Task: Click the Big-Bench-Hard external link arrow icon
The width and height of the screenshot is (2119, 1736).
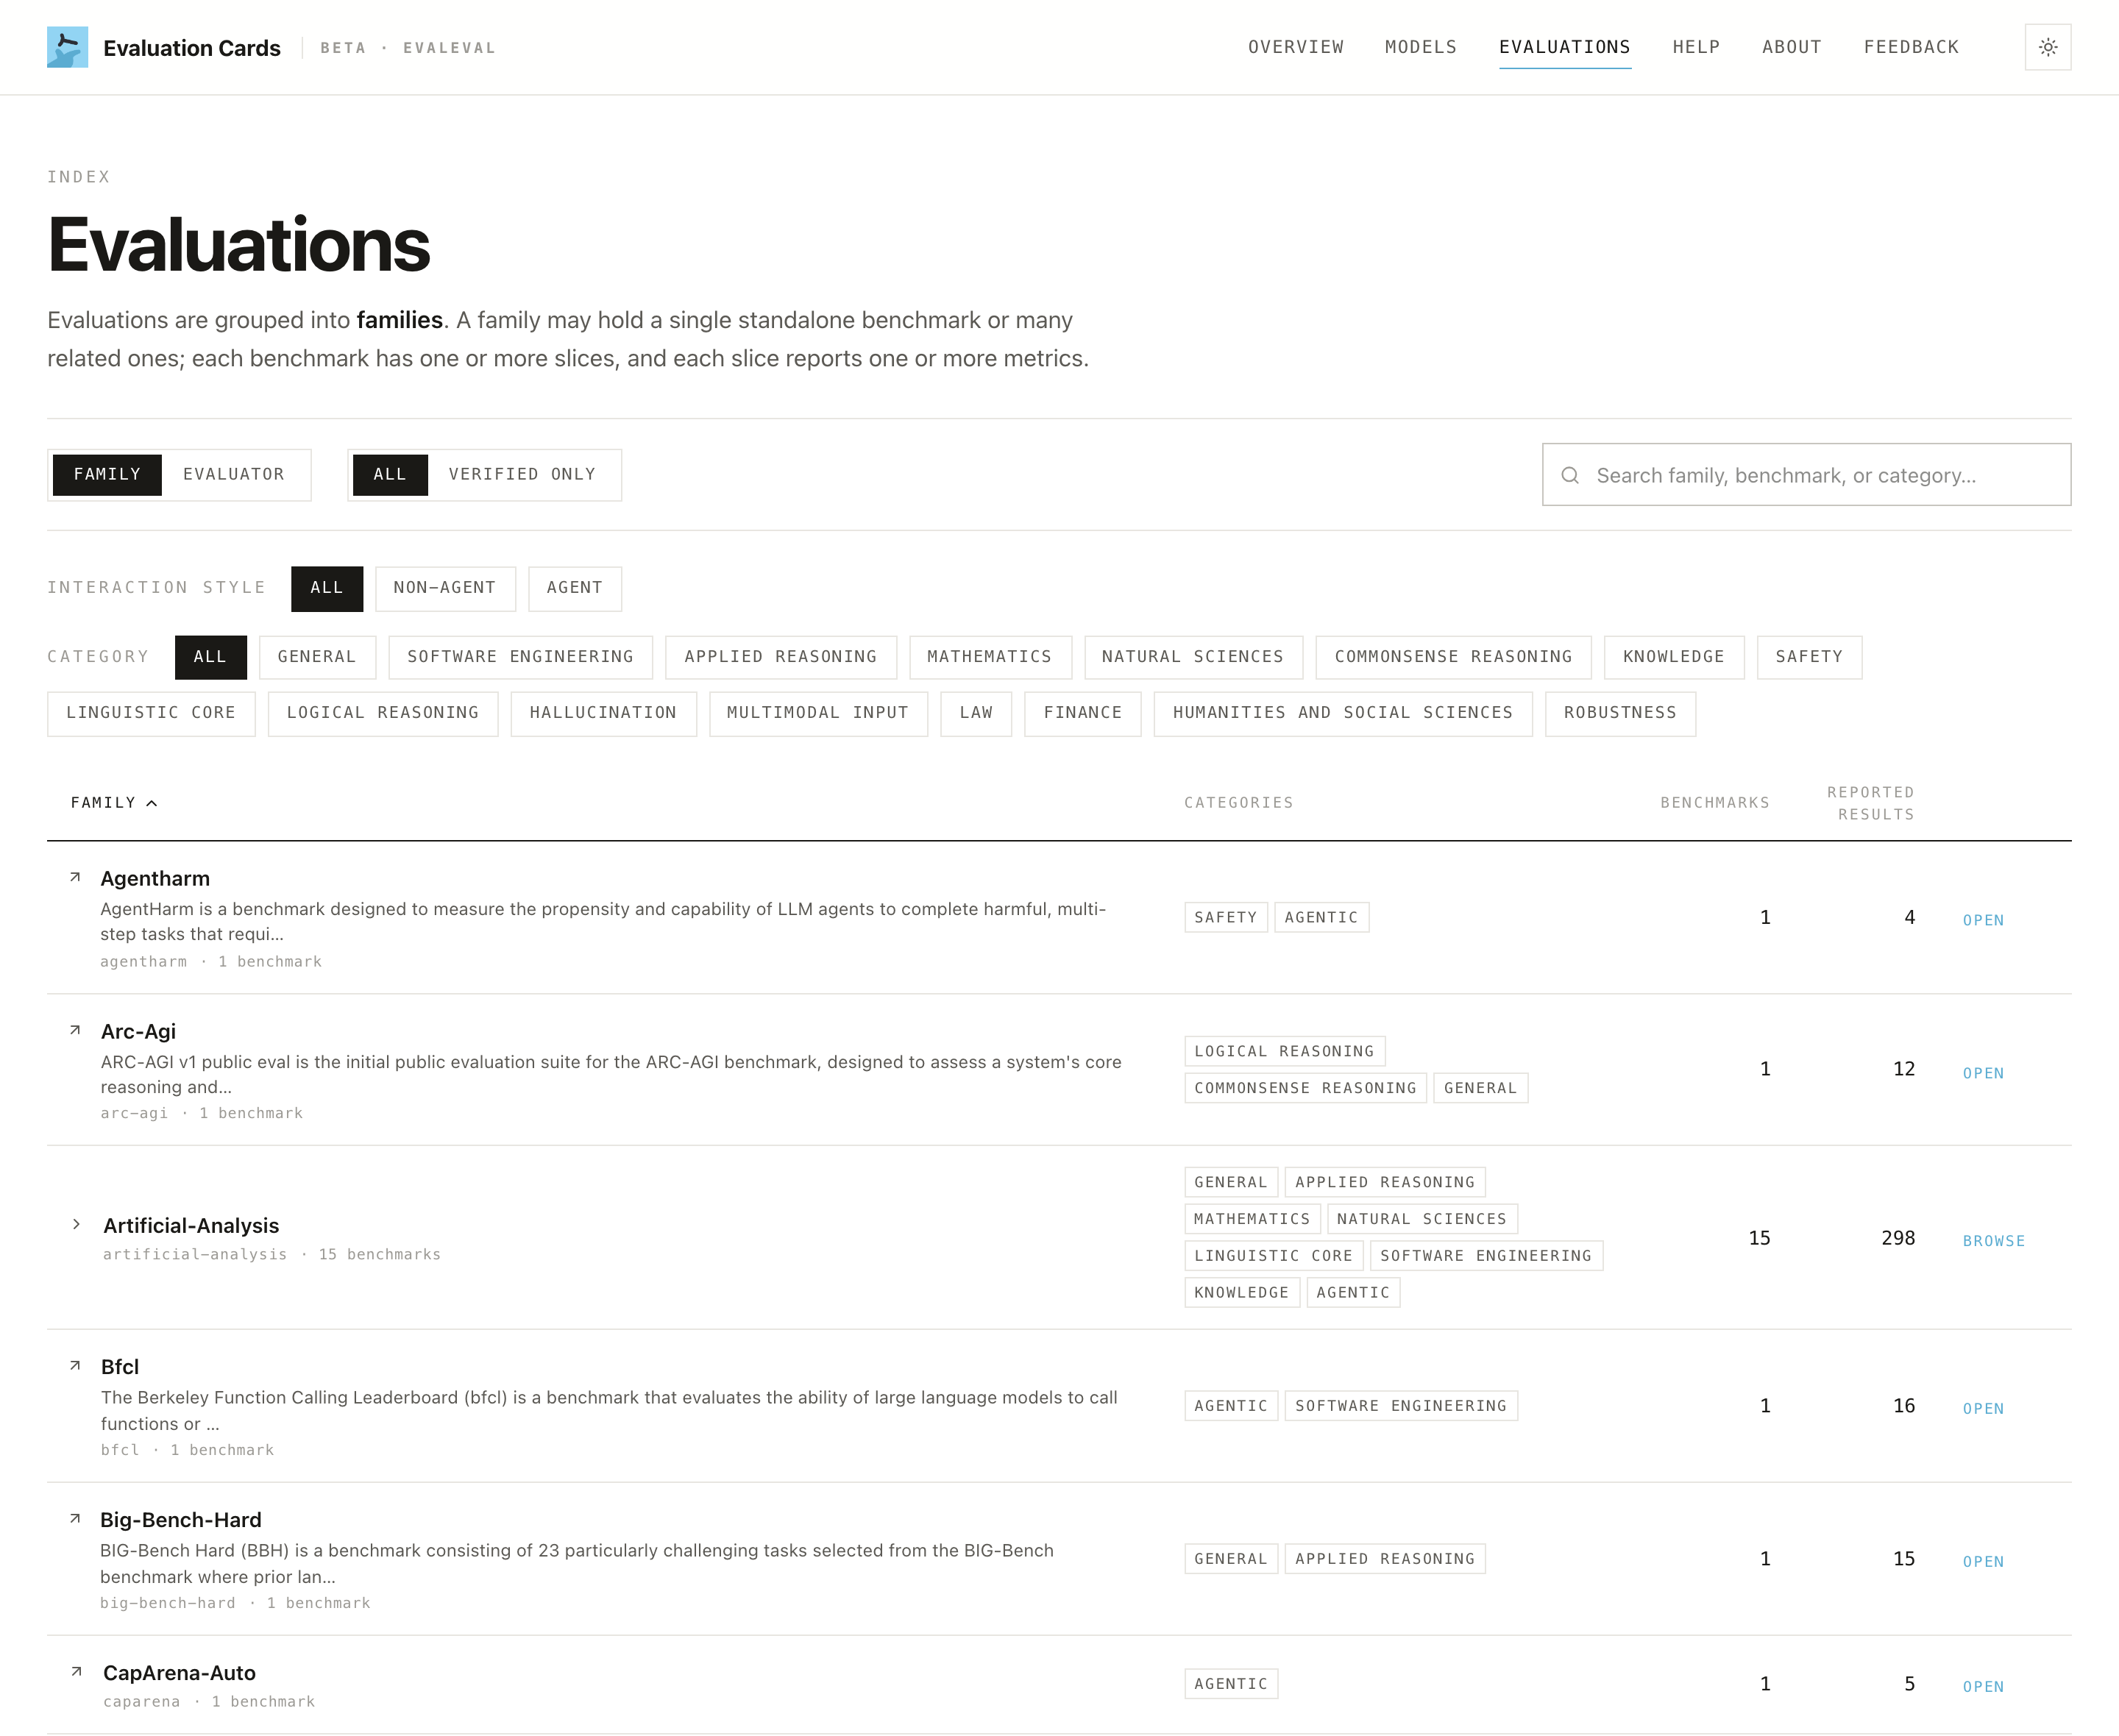Action: pyautogui.click(x=75, y=1518)
